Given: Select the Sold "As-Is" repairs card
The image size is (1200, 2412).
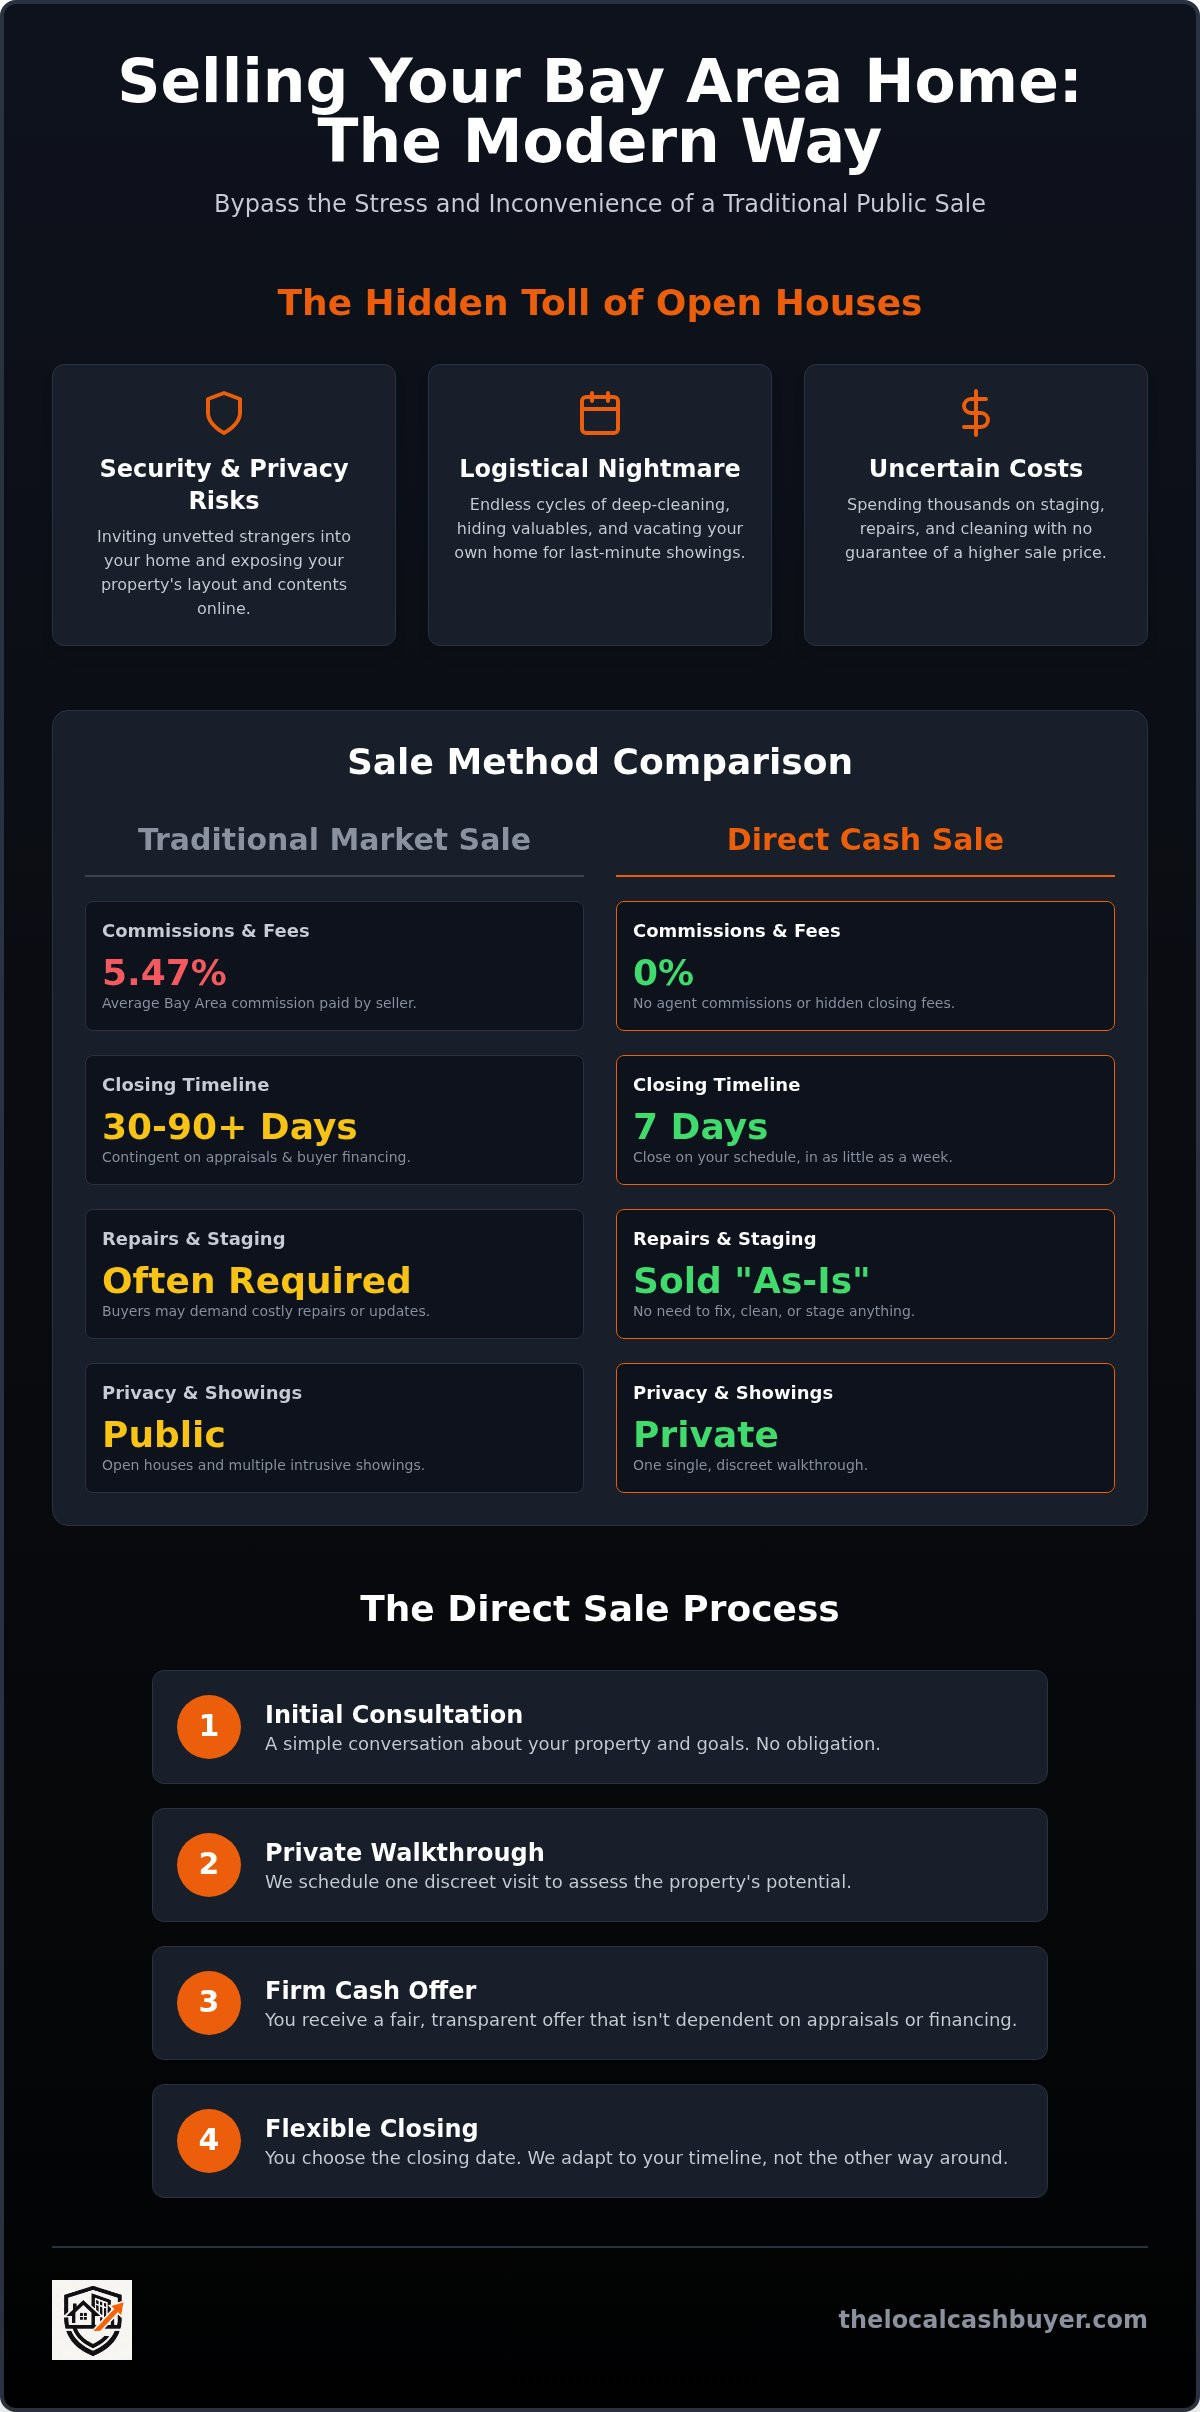Looking at the screenshot, I should click(x=865, y=1273).
